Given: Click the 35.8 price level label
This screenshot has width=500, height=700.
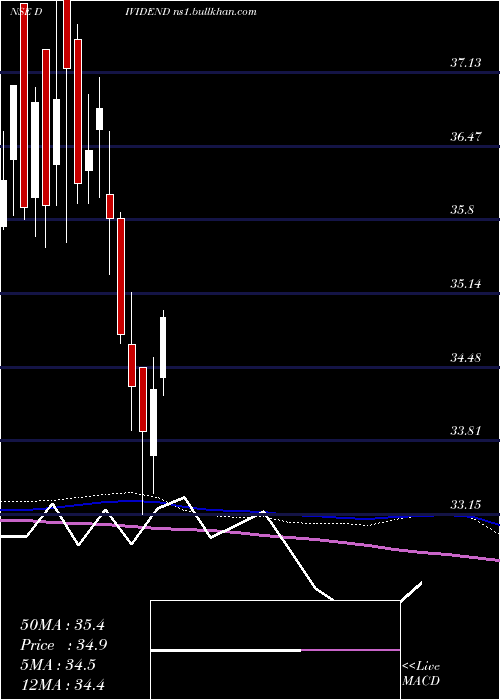Looking at the screenshot, I should click(462, 209).
